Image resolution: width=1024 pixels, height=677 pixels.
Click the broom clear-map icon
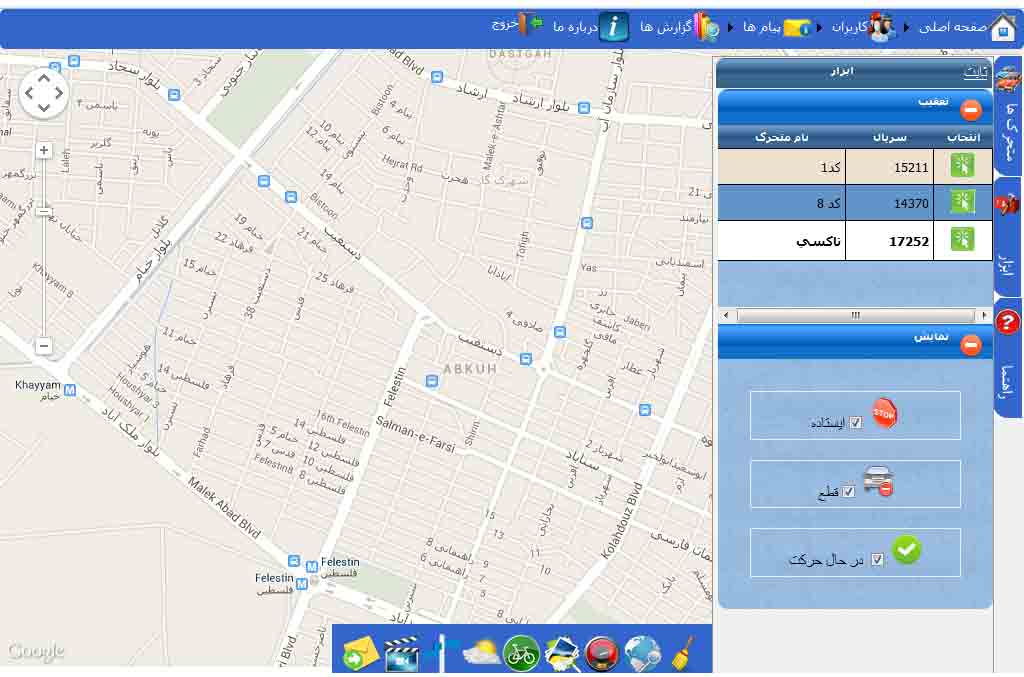(x=684, y=653)
